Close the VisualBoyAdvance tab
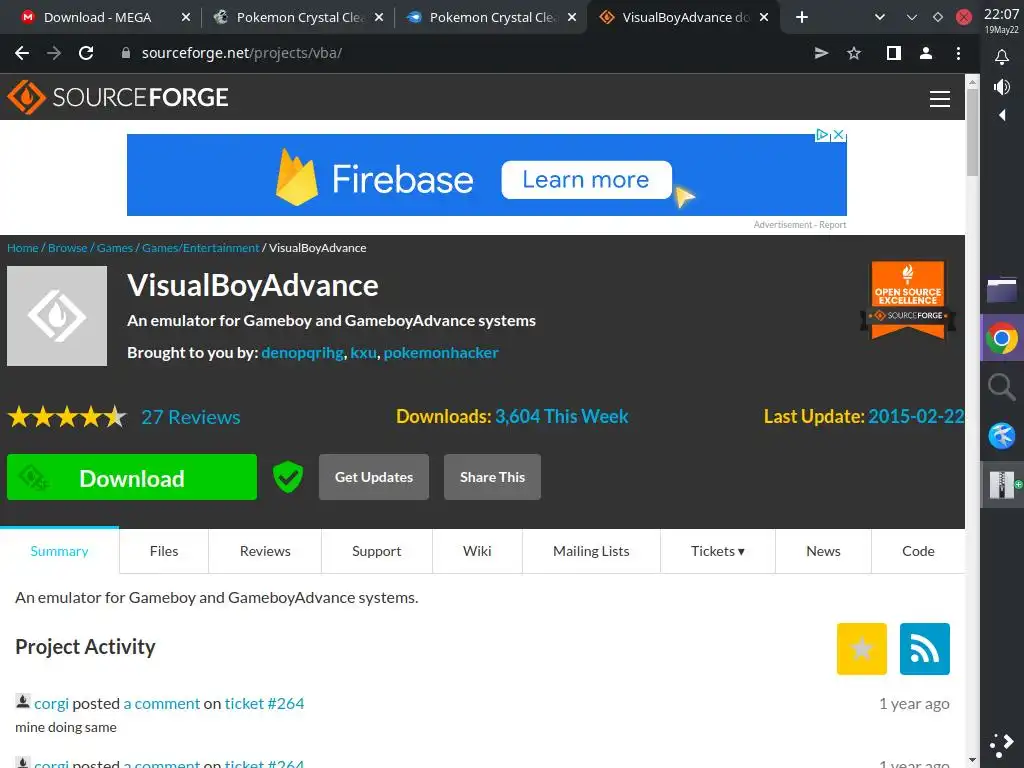 click(764, 18)
